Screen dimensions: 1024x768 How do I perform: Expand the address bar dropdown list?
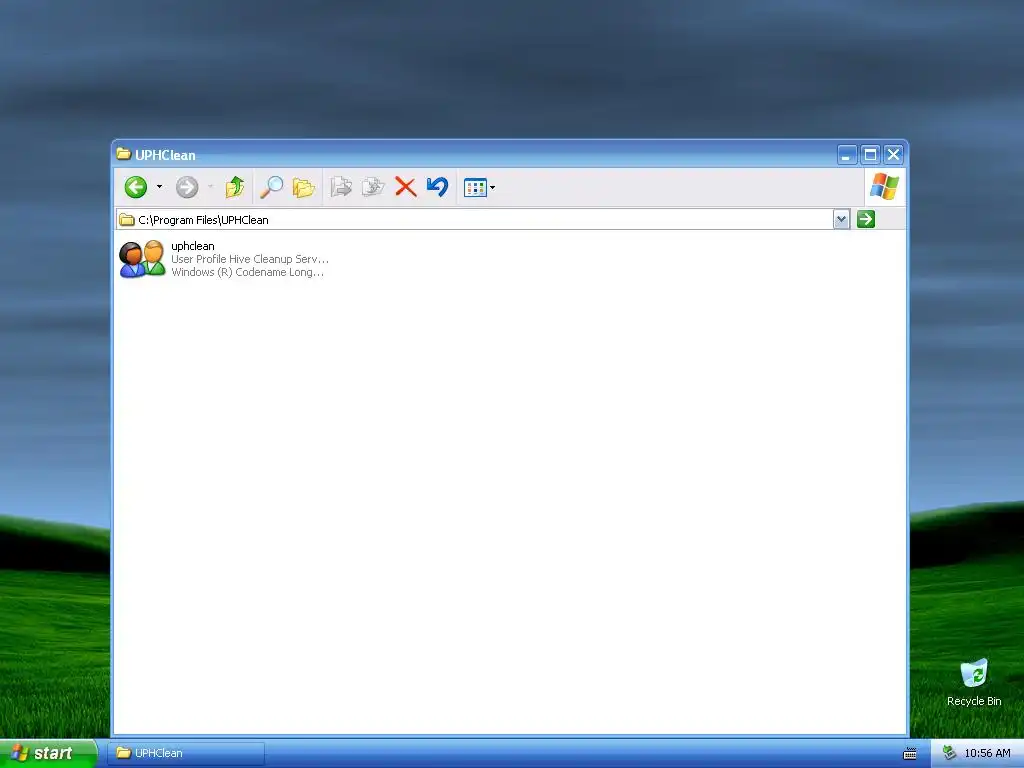coord(841,219)
